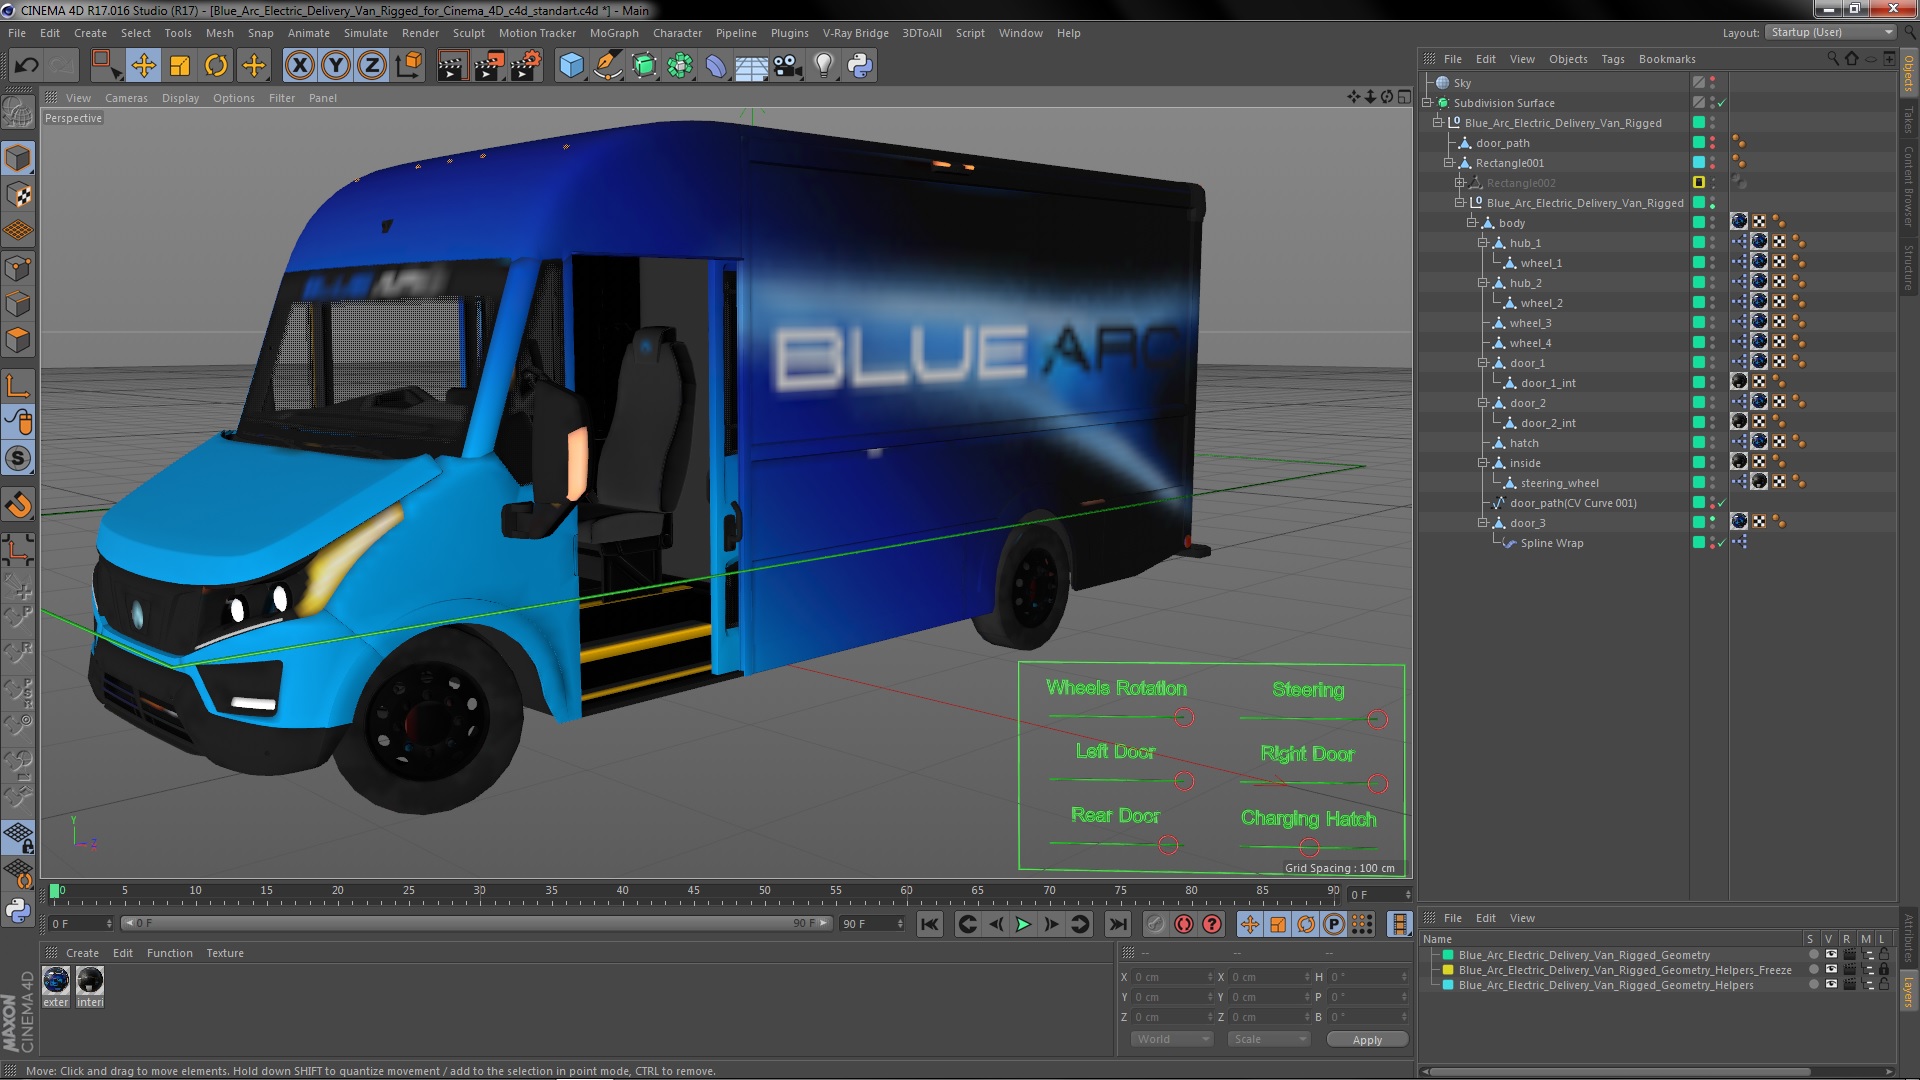Collapse the hub_1 object node

point(1482,243)
